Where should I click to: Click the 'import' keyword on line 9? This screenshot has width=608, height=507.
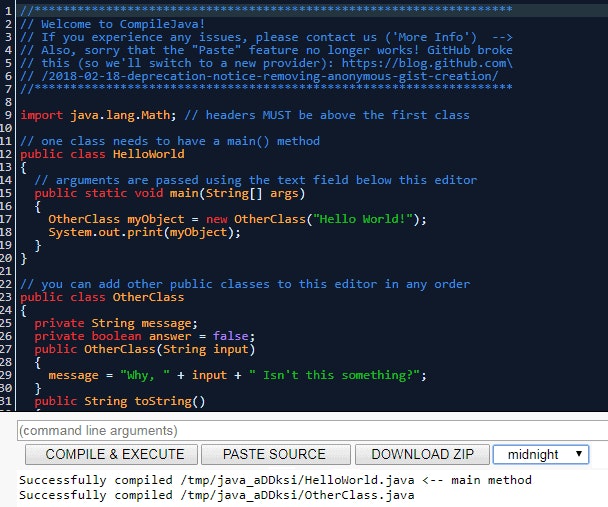tap(41, 115)
